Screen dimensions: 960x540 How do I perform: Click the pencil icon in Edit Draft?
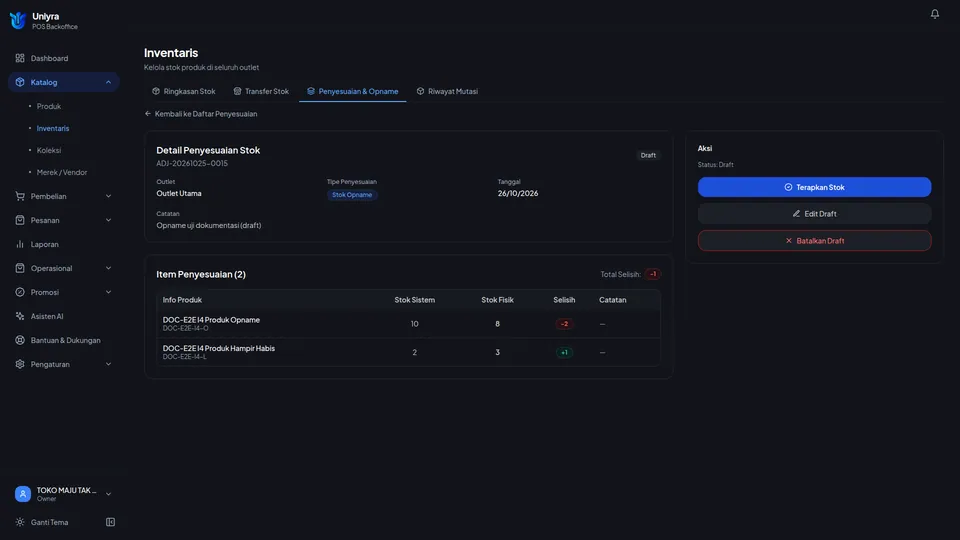click(796, 214)
